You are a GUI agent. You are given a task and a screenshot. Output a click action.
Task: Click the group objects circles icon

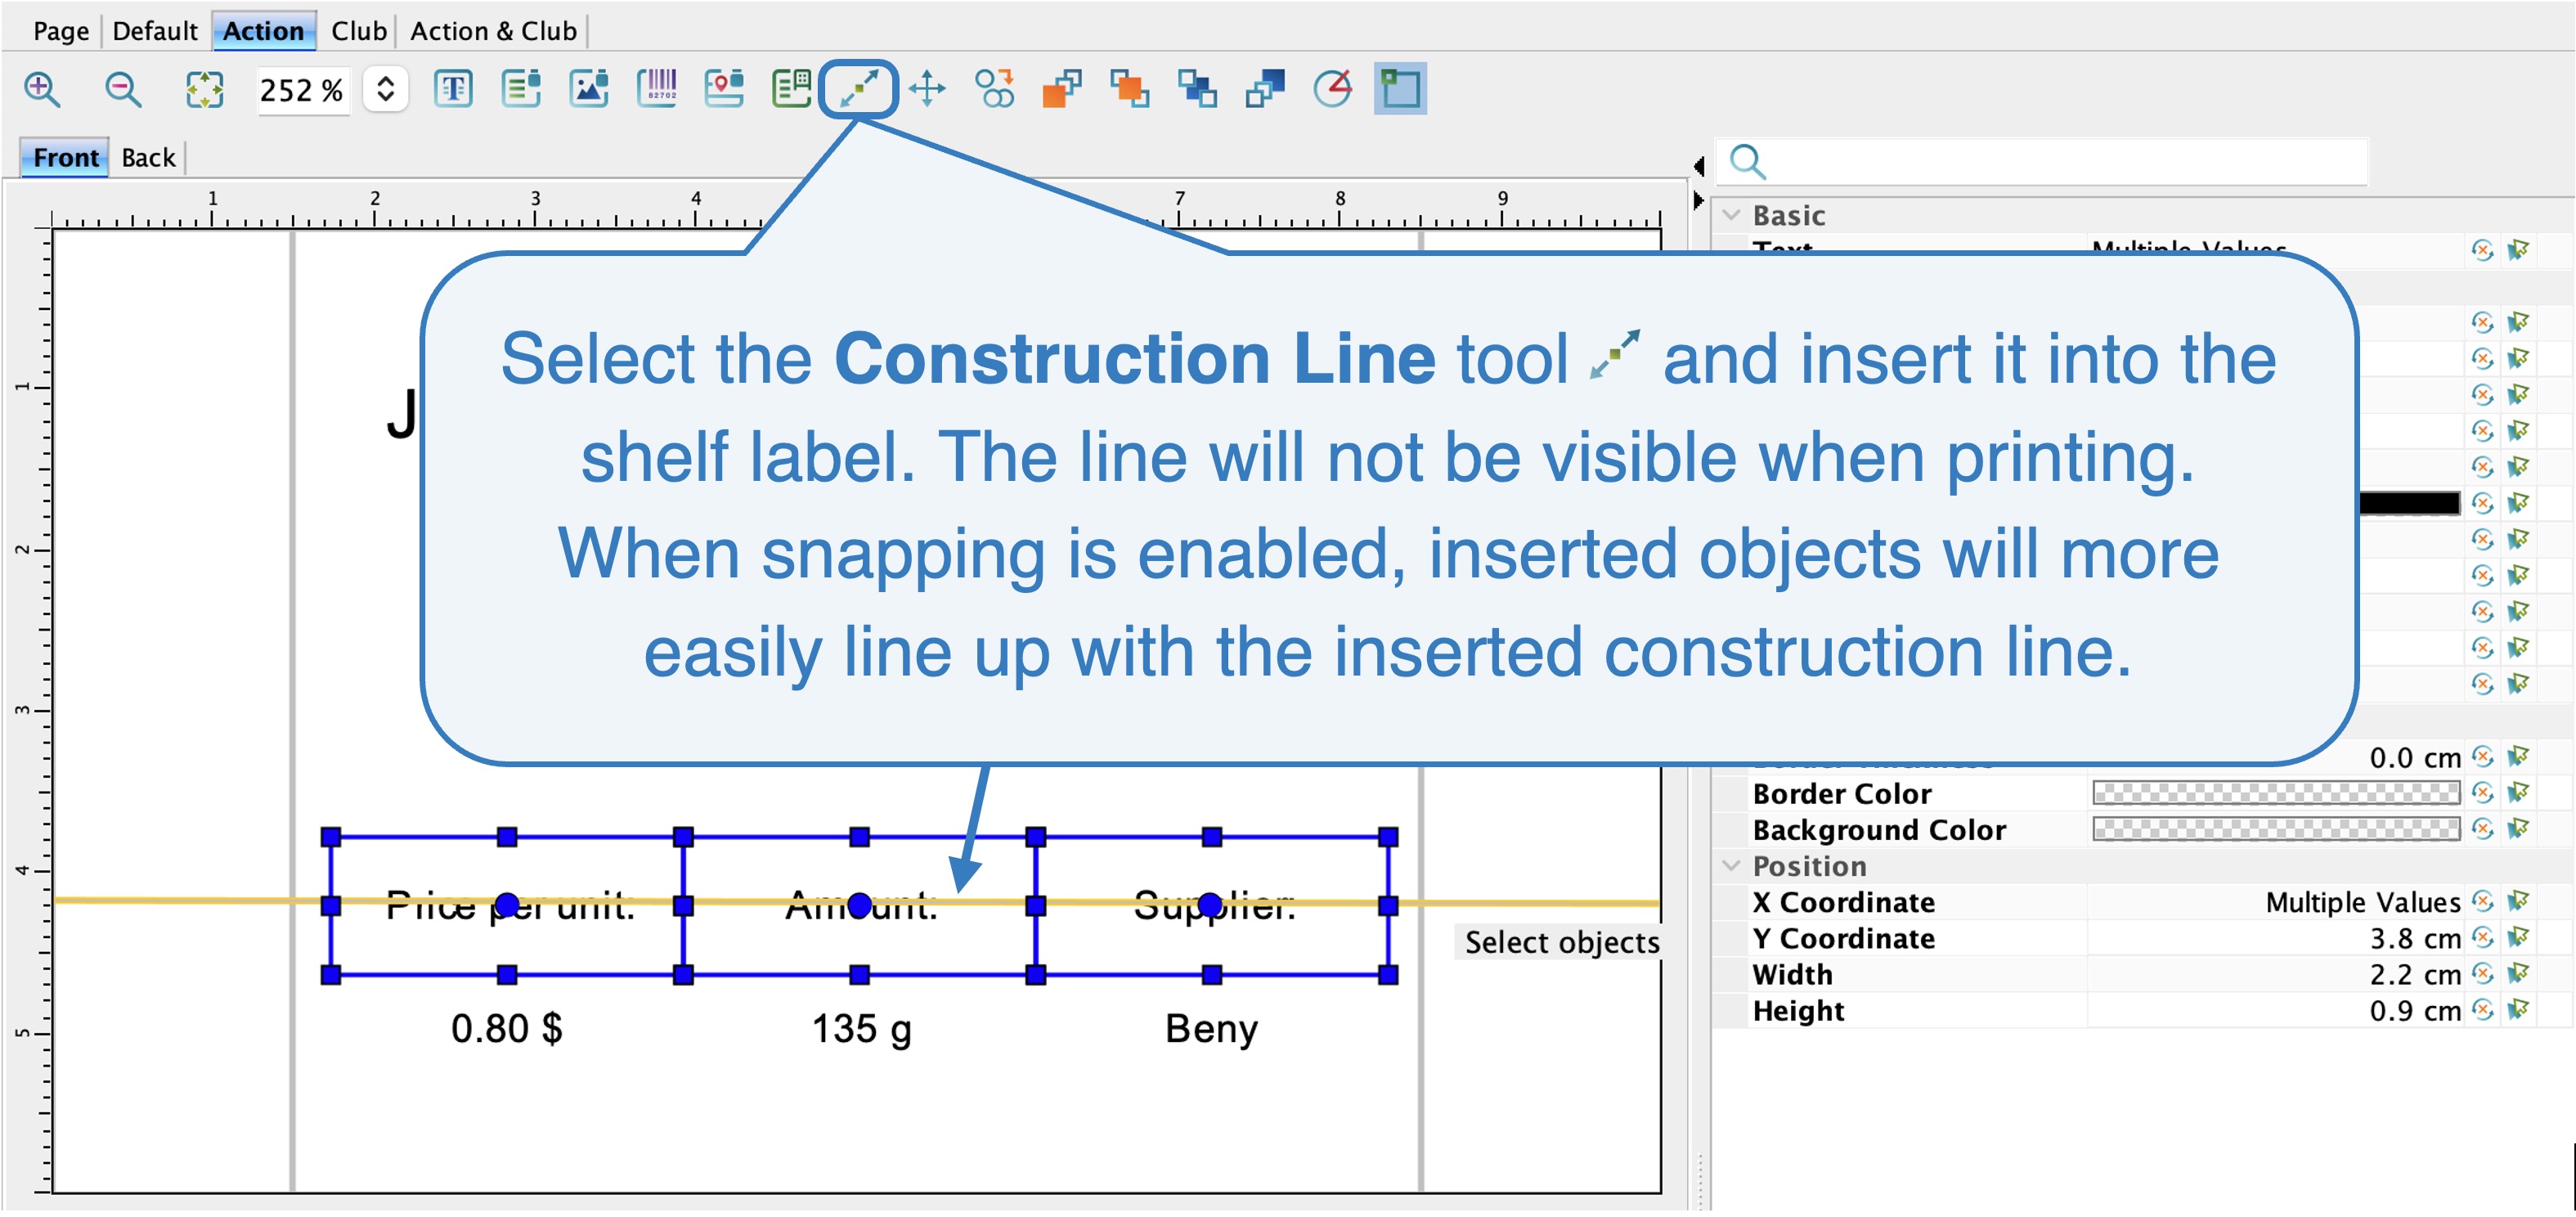995,90
